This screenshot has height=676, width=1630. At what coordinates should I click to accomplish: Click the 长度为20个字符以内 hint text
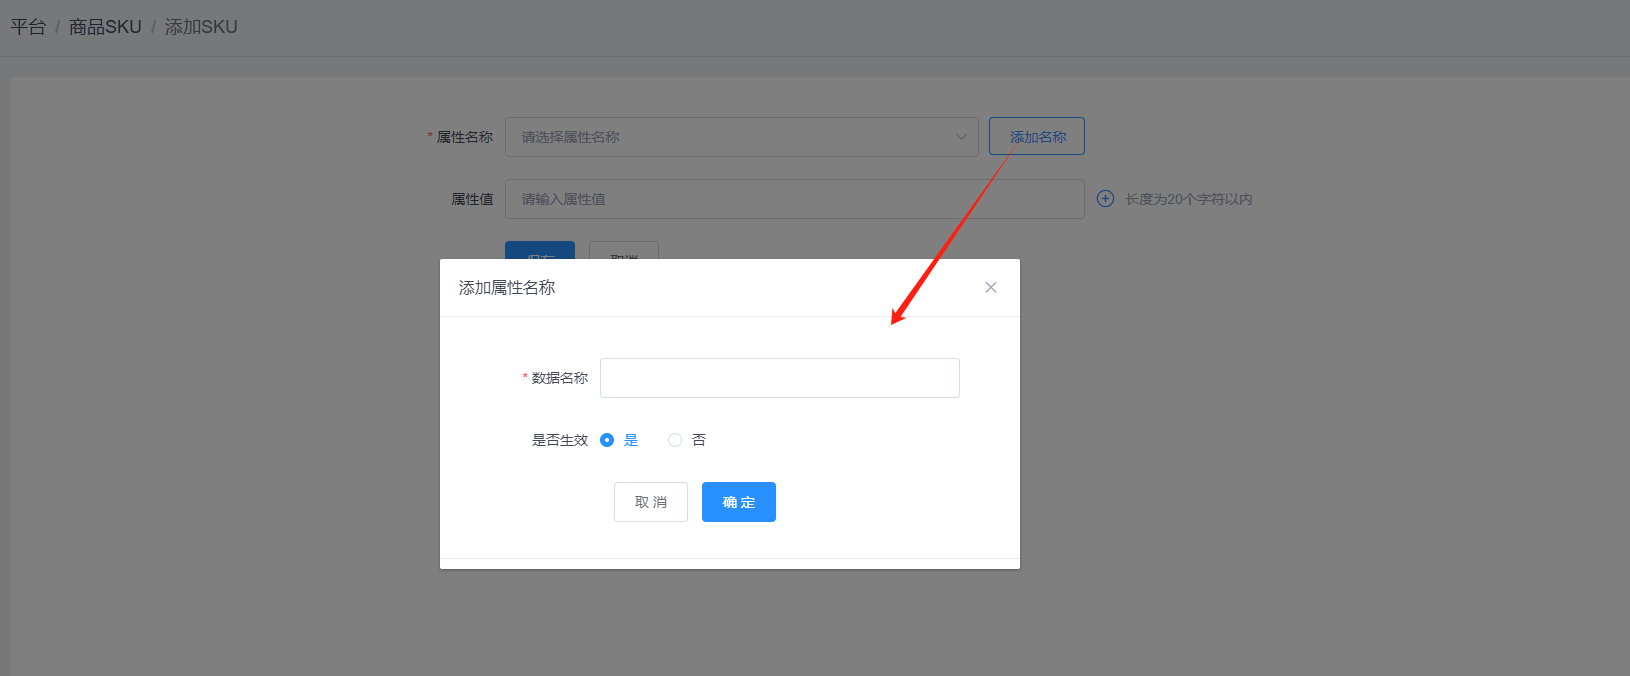pos(1188,199)
